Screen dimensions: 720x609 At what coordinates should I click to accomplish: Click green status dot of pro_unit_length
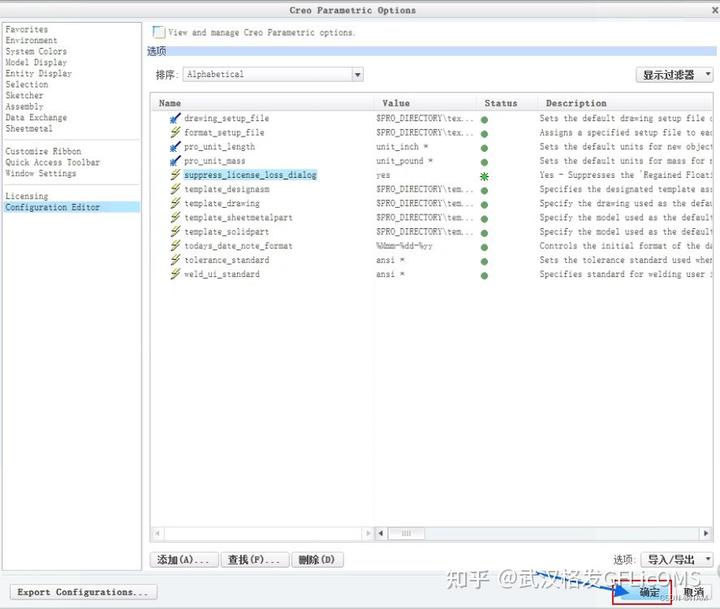click(x=484, y=148)
